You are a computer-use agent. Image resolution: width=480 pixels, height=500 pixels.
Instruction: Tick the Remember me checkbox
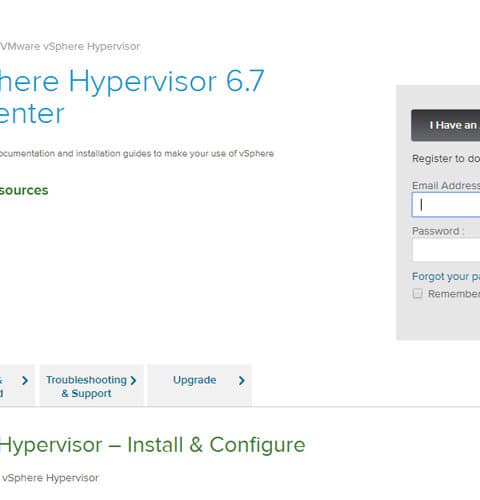(x=417, y=294)
